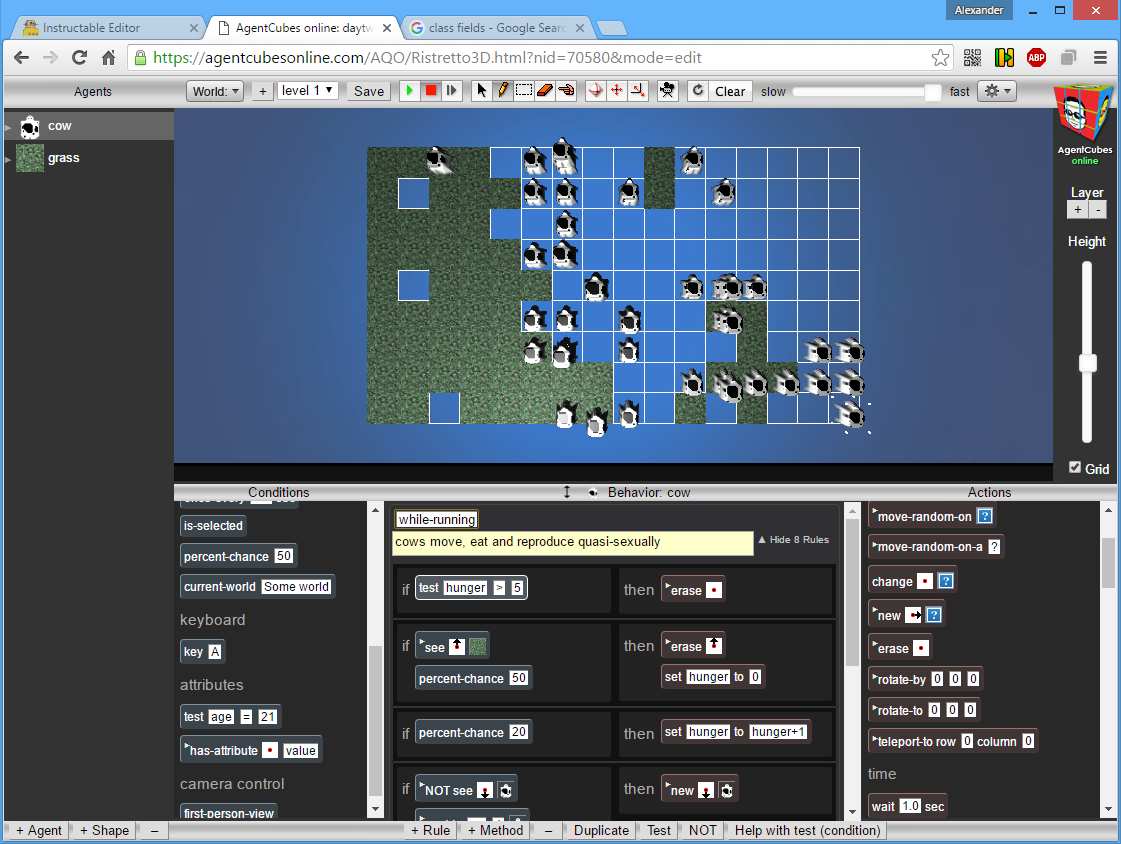Add a new level with the plus button
The width and height of the screenshot is (1121, 844).
(x=262, y=91)
